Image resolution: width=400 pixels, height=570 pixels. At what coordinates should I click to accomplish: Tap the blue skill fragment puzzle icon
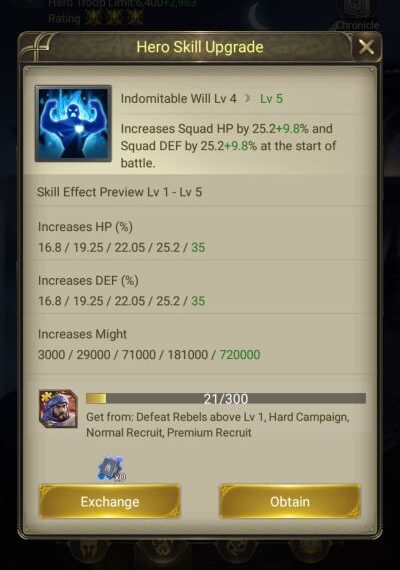111,468
